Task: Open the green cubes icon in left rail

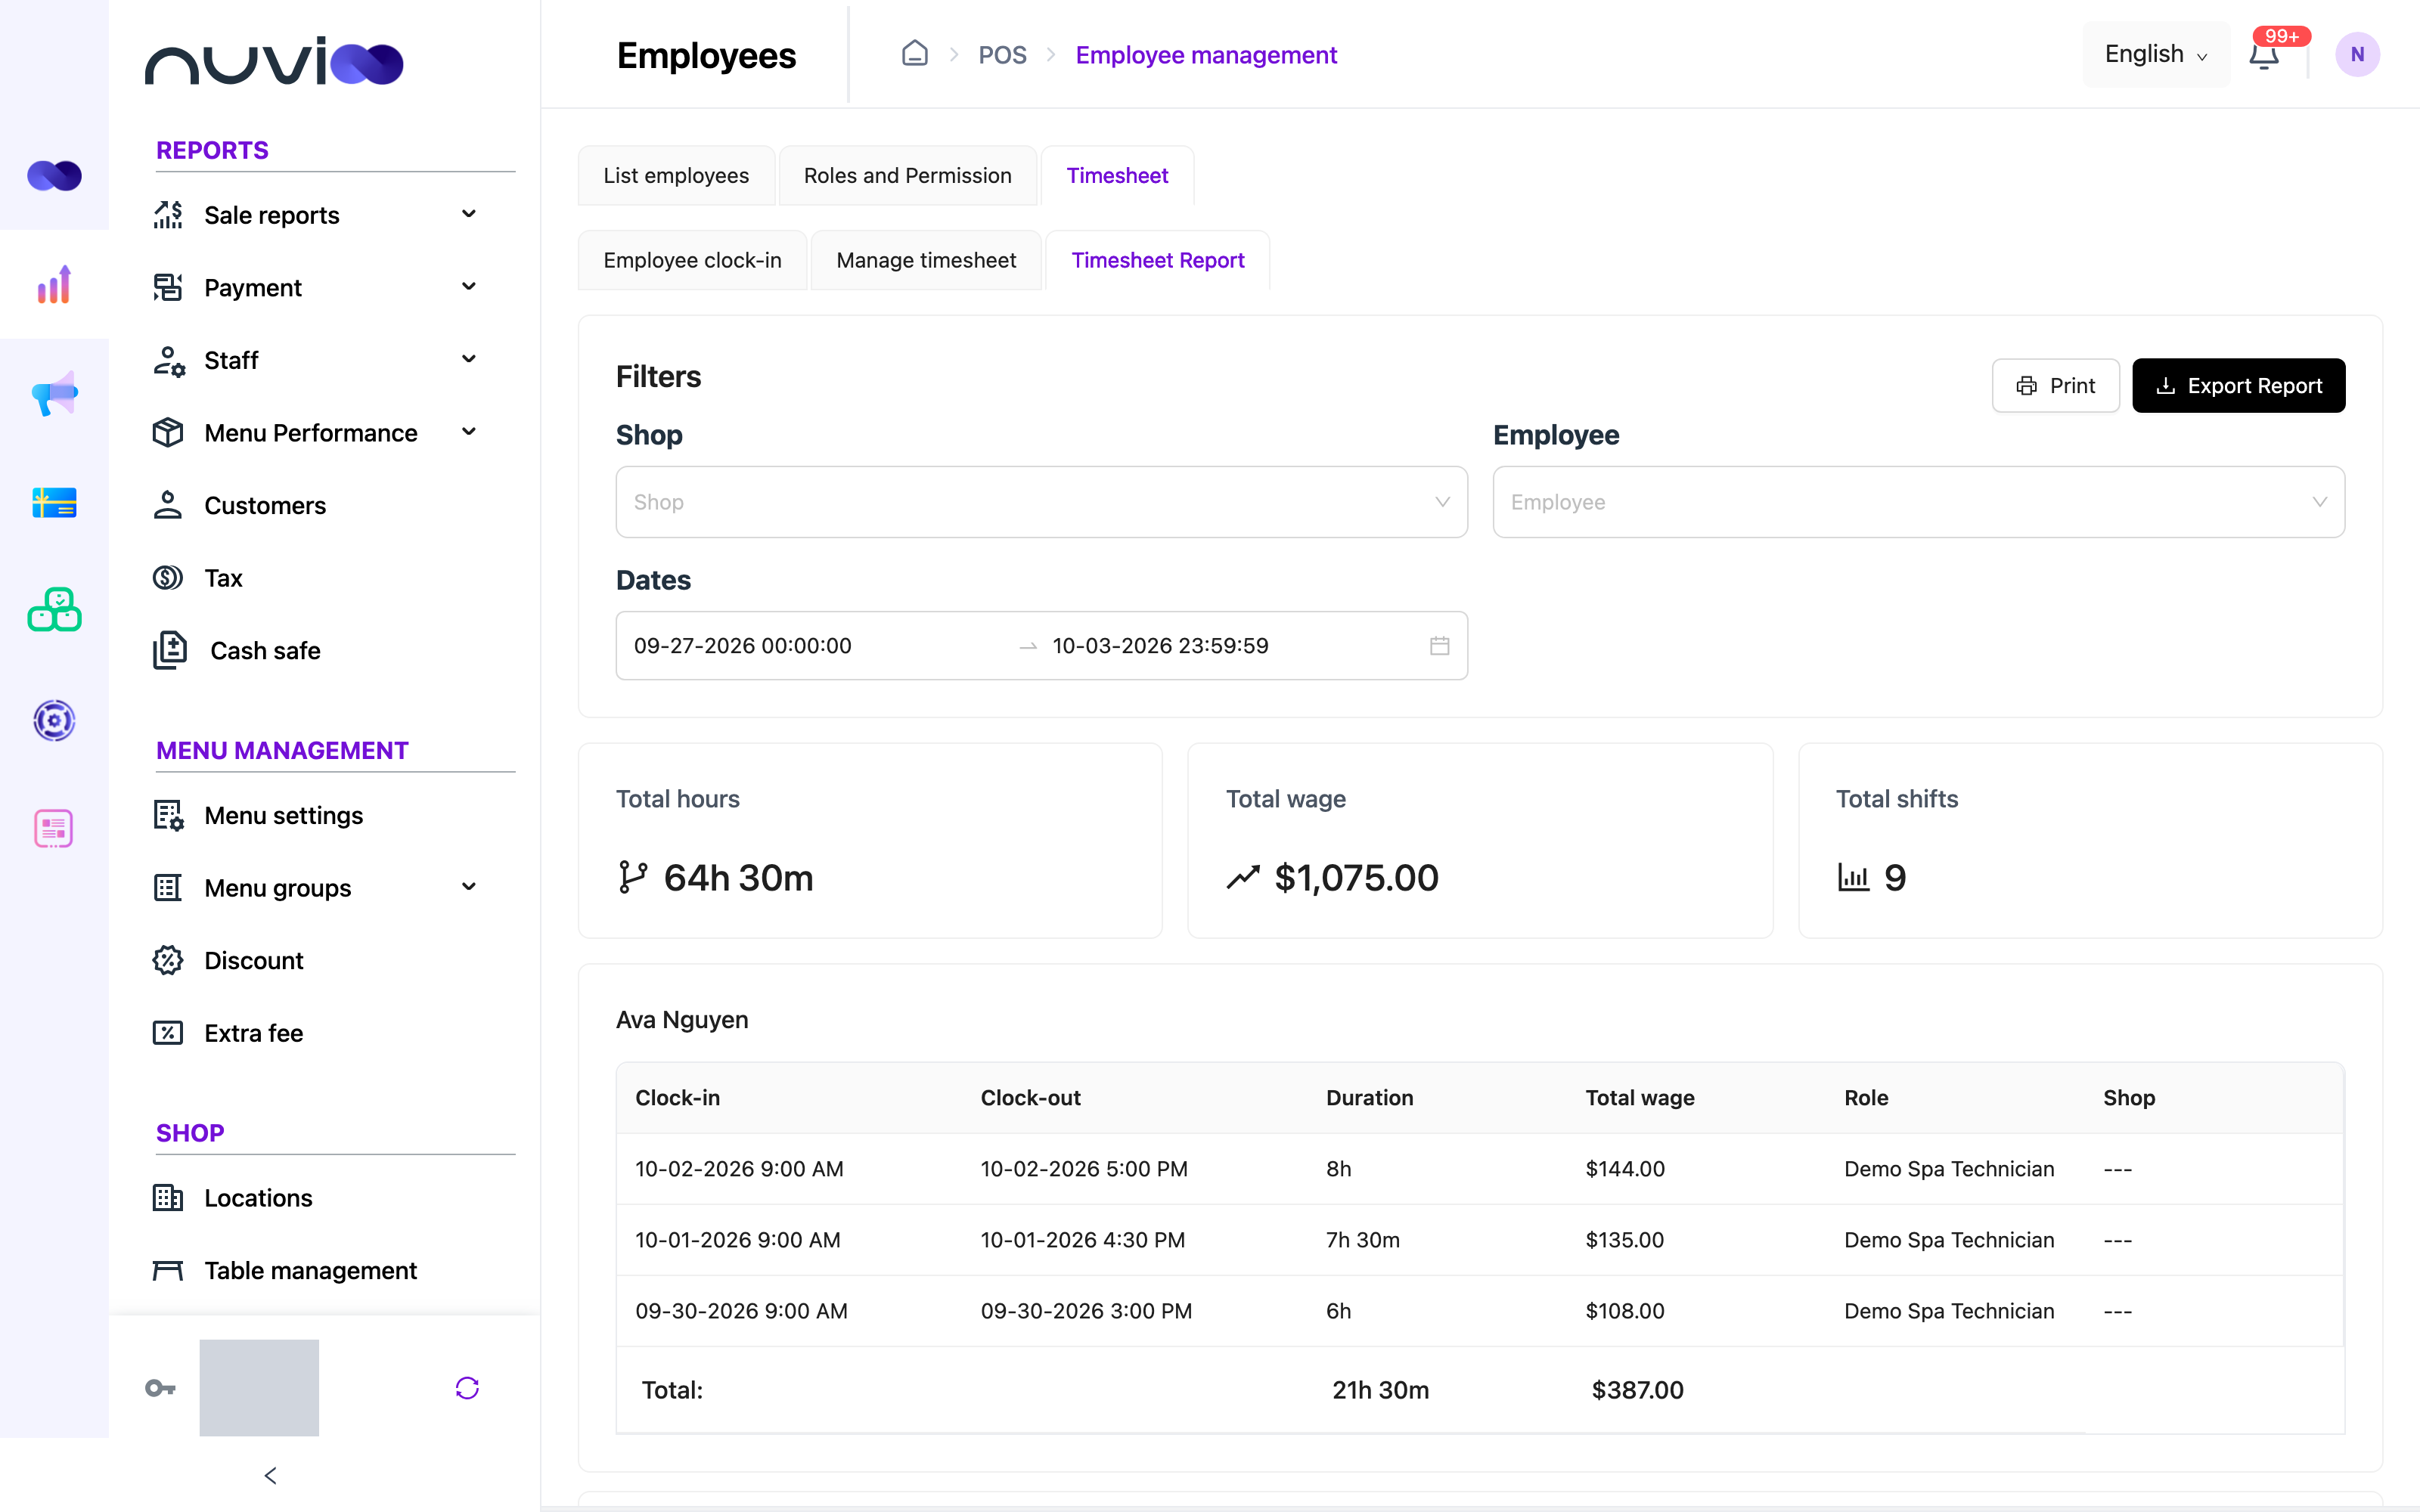Action: (54, 610)
